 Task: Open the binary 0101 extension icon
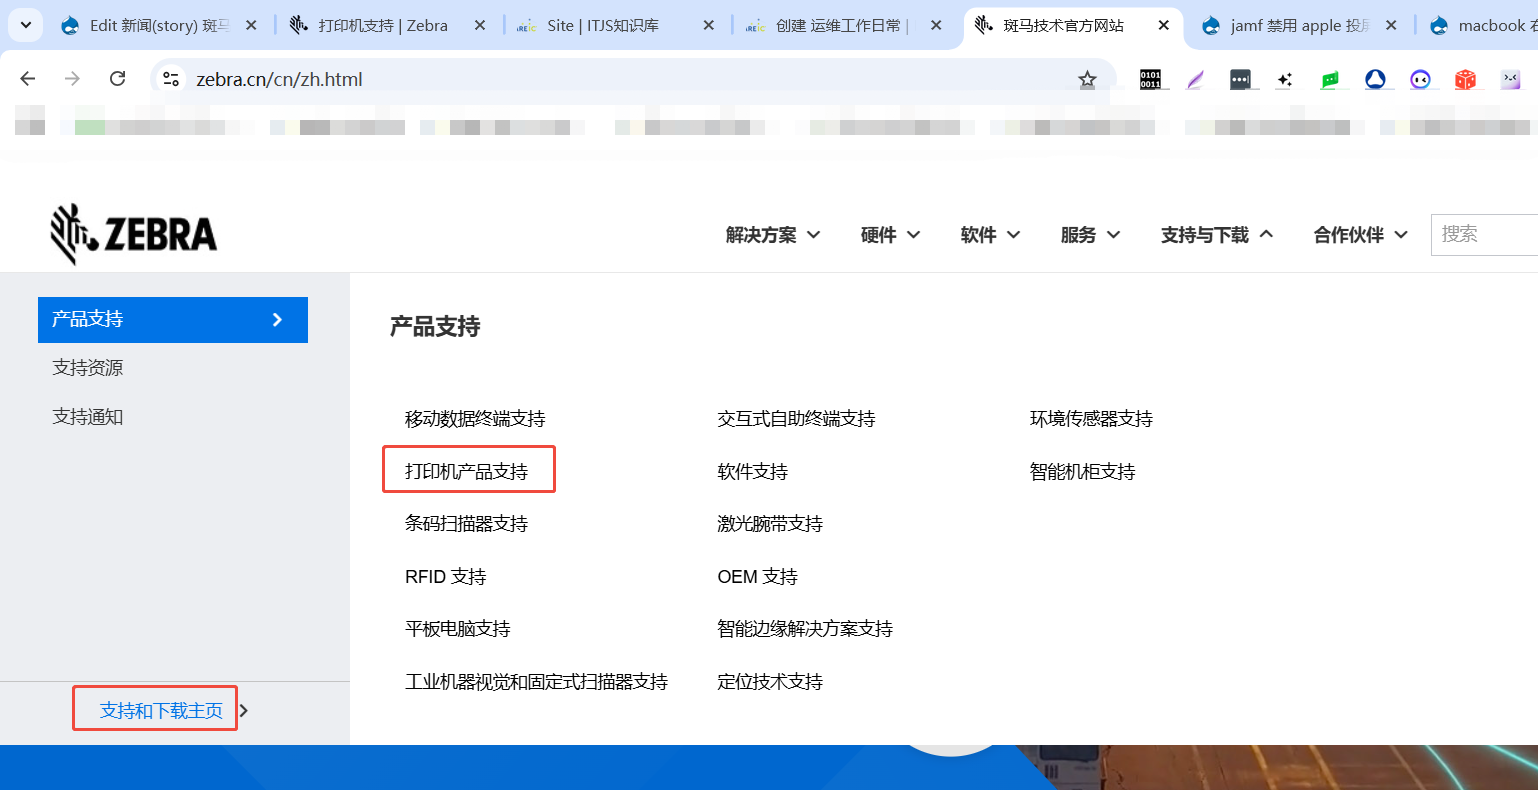(x=1150, y=79)
